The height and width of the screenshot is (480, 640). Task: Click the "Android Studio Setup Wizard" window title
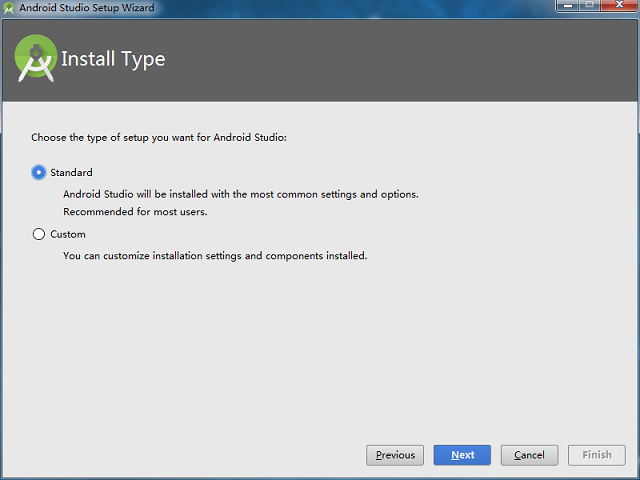86,7
